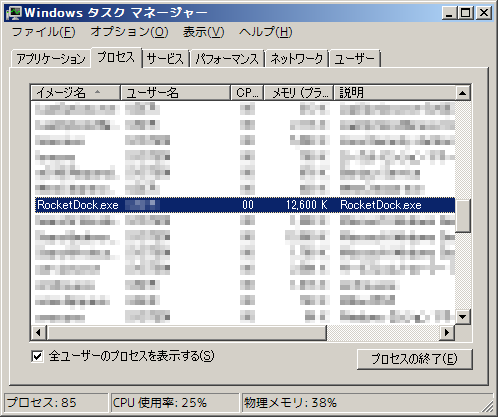Viewport: 498px width, 417px height.
Task: Open the ファイル(F) menu
Action: [x=44, y=32]
